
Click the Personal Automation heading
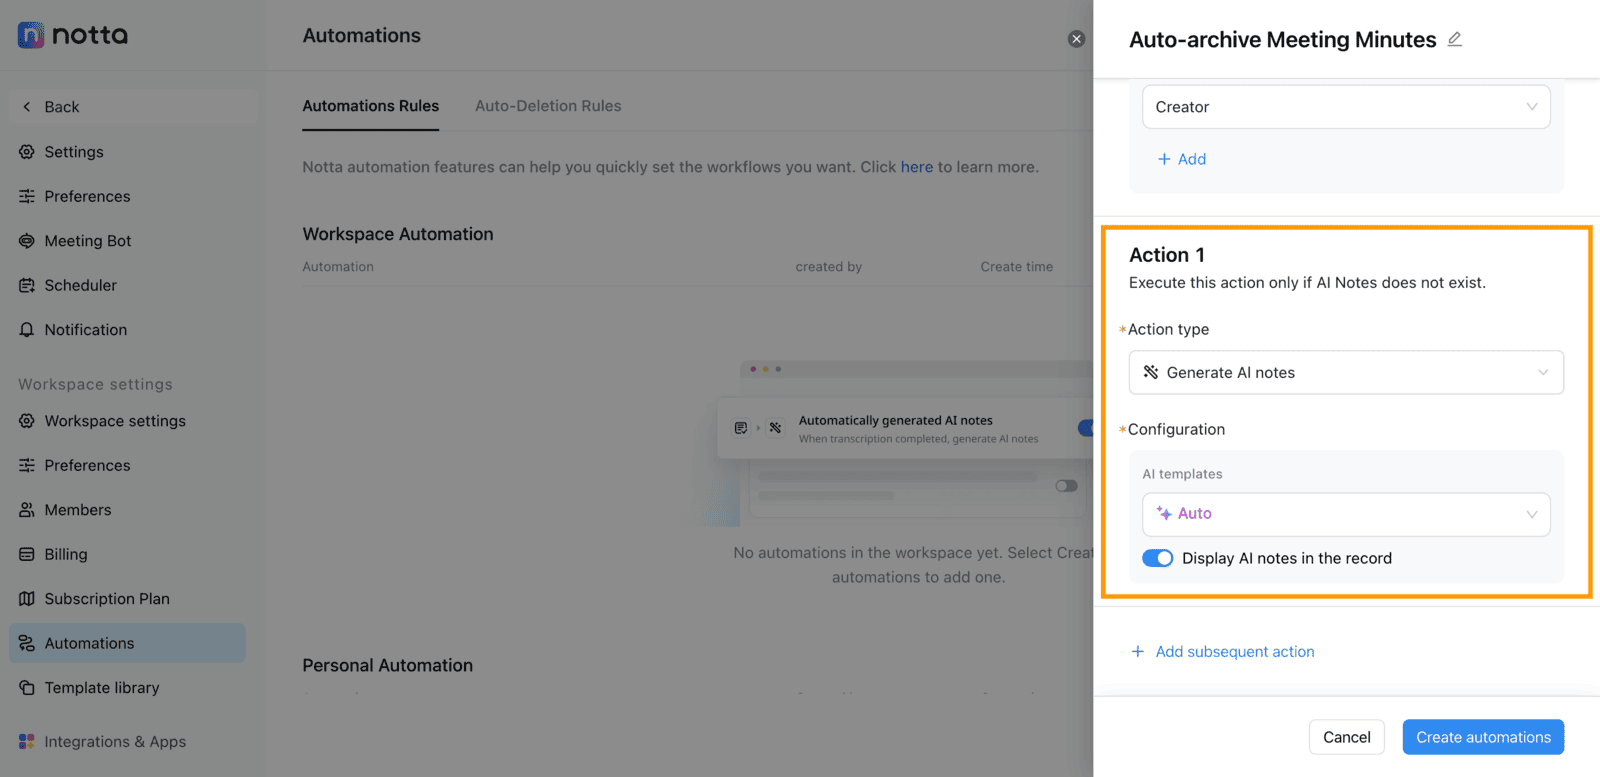tap(388, 666)
